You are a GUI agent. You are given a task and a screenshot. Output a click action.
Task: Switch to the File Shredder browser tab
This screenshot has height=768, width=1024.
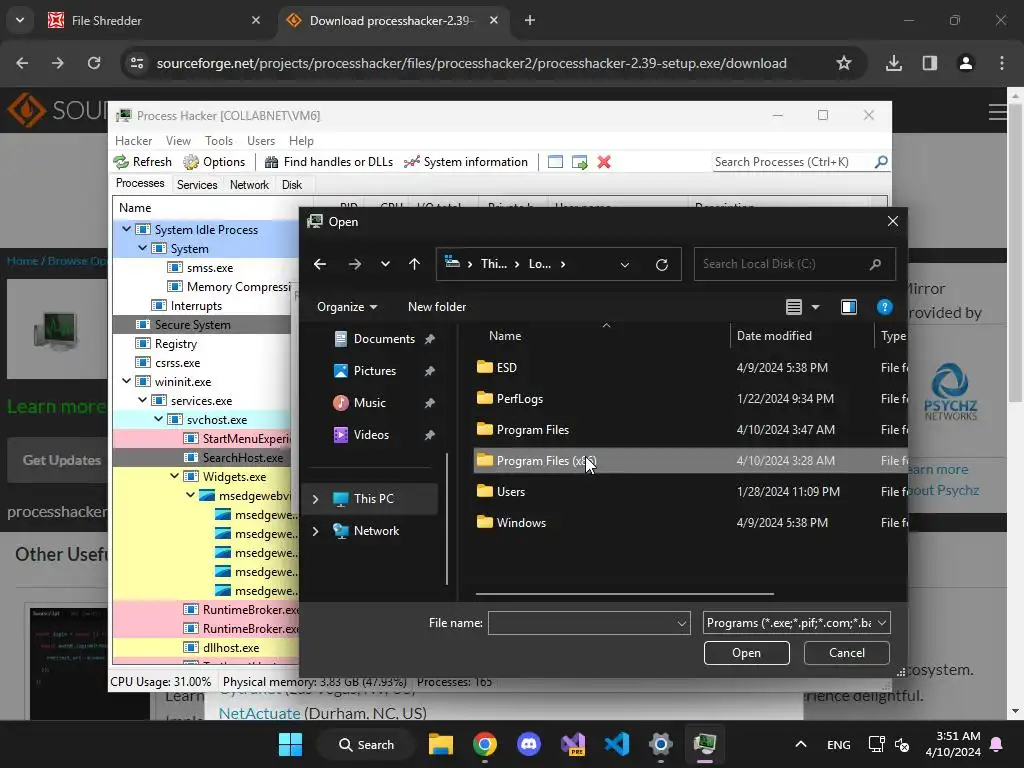[155, 21]
